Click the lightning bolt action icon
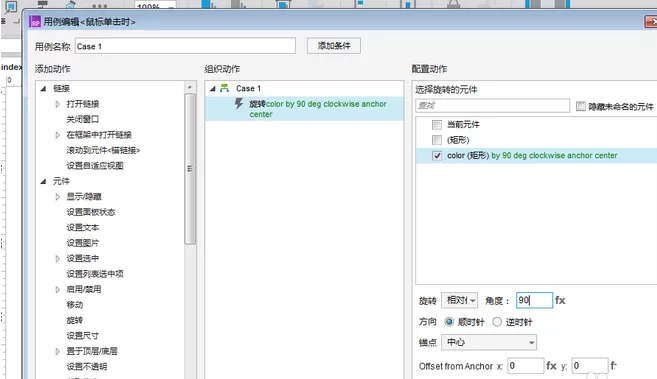 click(239, 103)
